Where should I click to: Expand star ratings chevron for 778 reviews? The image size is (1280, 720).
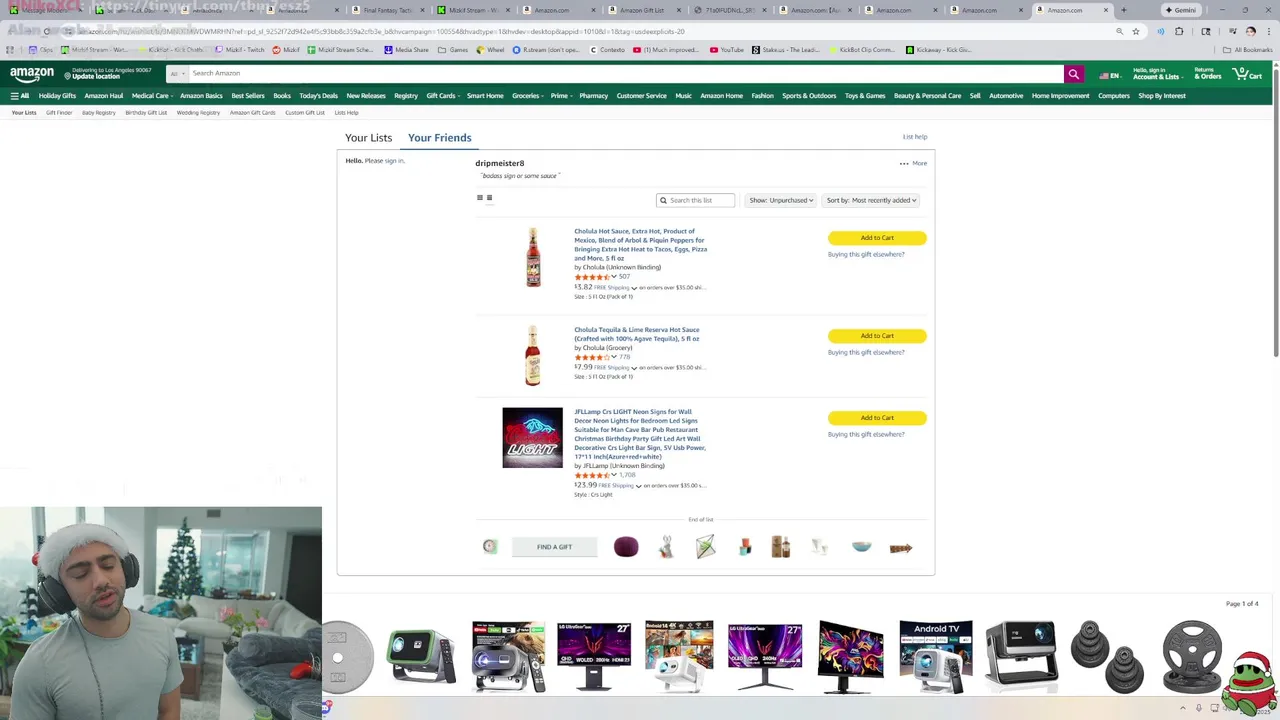[x=614, y=356]
